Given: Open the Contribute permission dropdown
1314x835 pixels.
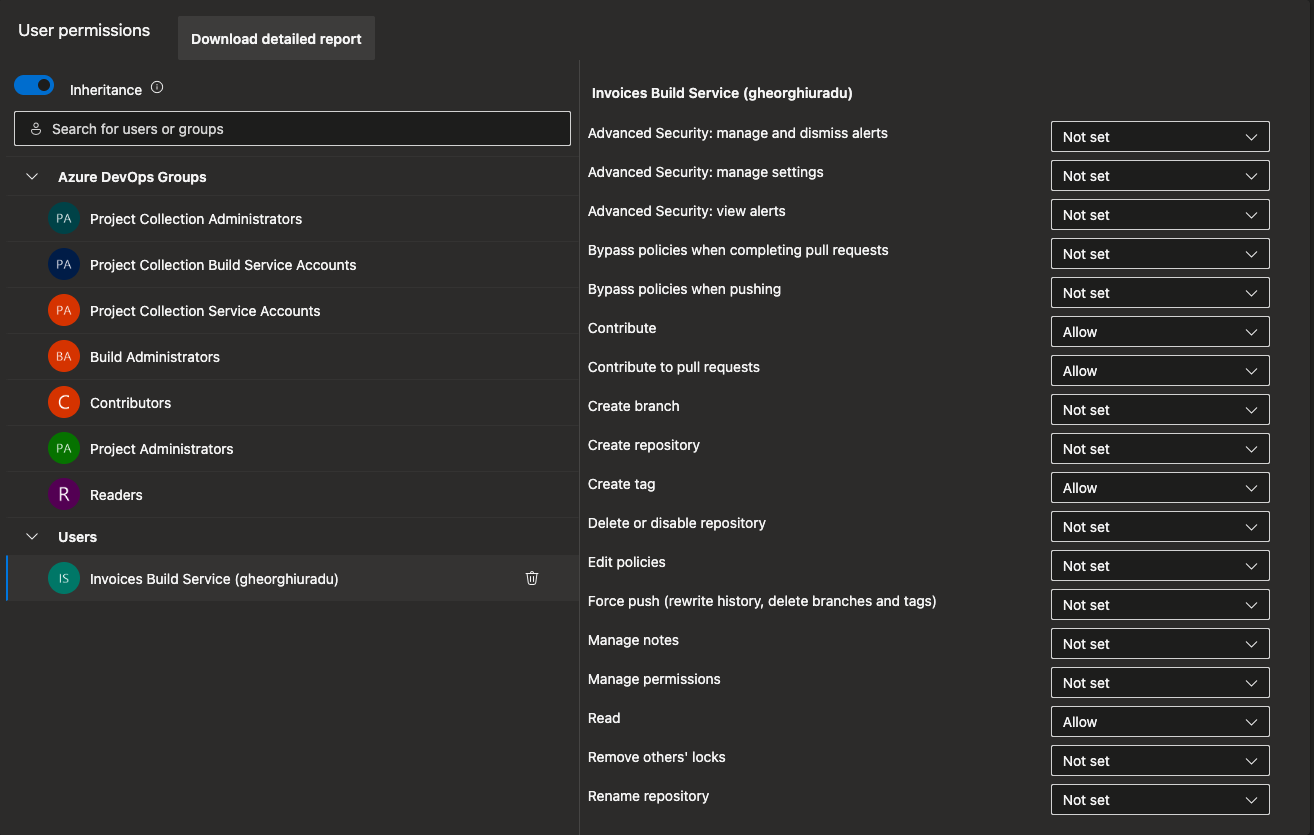Looking at the screenshot, I should point(1160,331).
